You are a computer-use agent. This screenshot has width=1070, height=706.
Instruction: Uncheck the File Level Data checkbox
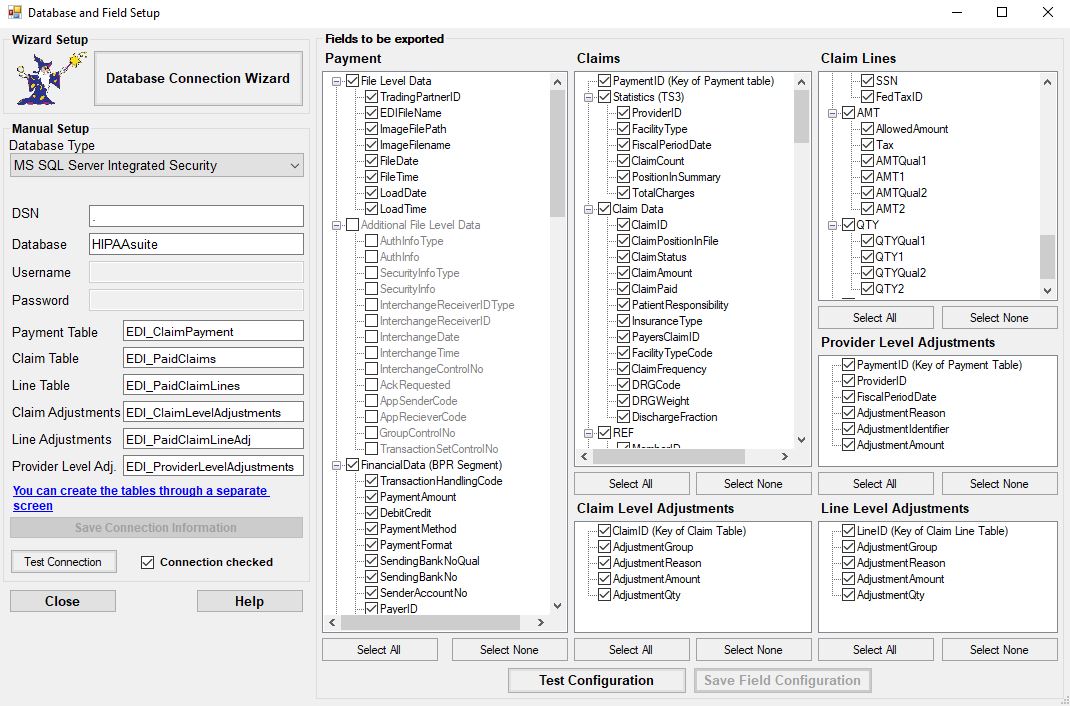coord(352,80)
